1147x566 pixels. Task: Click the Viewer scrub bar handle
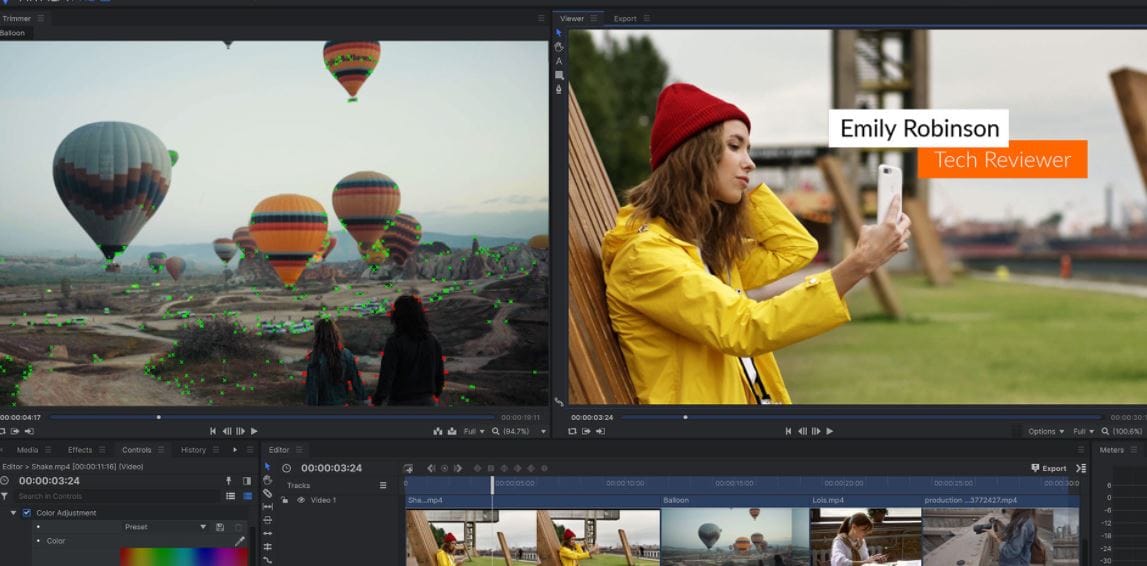pyautogui.click(x=685, y=418)
